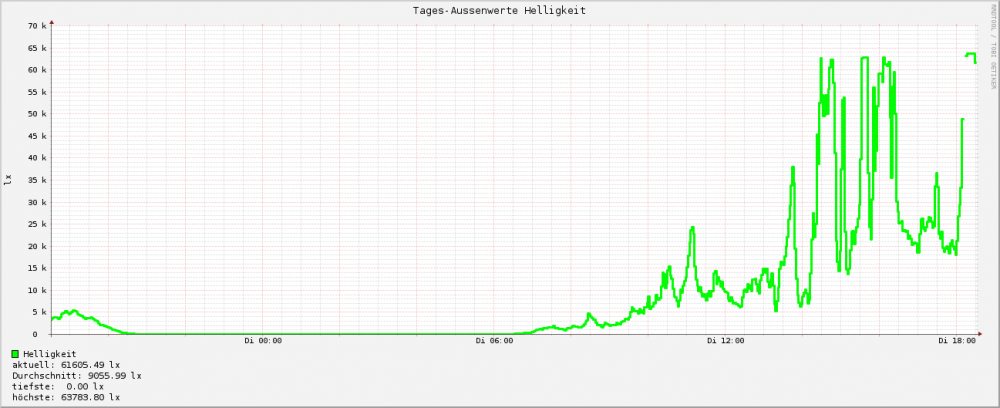Image resolution: width=1000 pixels, height=408 pixels.
Task: Click the 5 k y-axis label
Action: pos(40,312)
